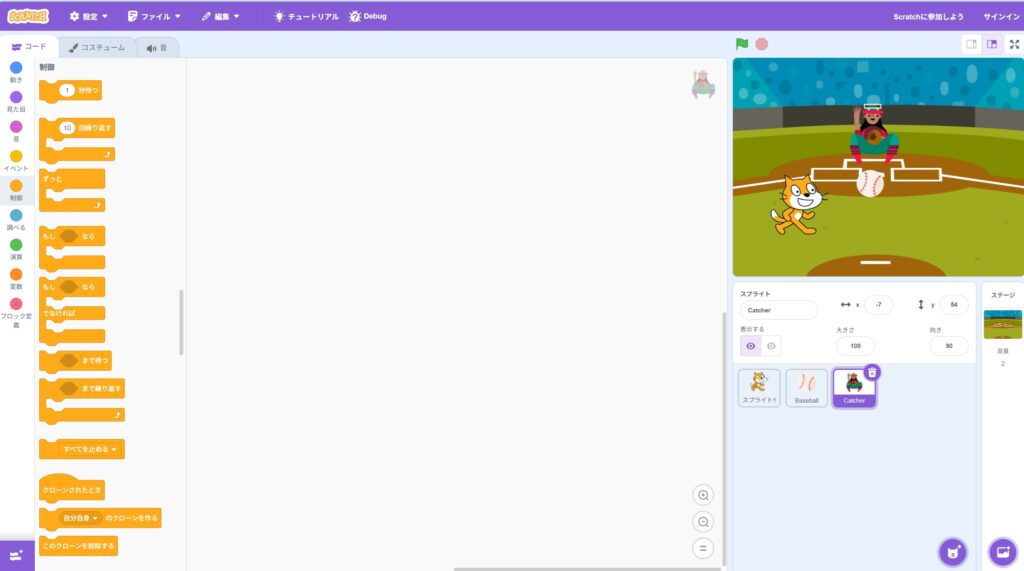Open チュートリアル tutorials
Viewport: 1024px width, 571px height.
click(x=306, y=16)
